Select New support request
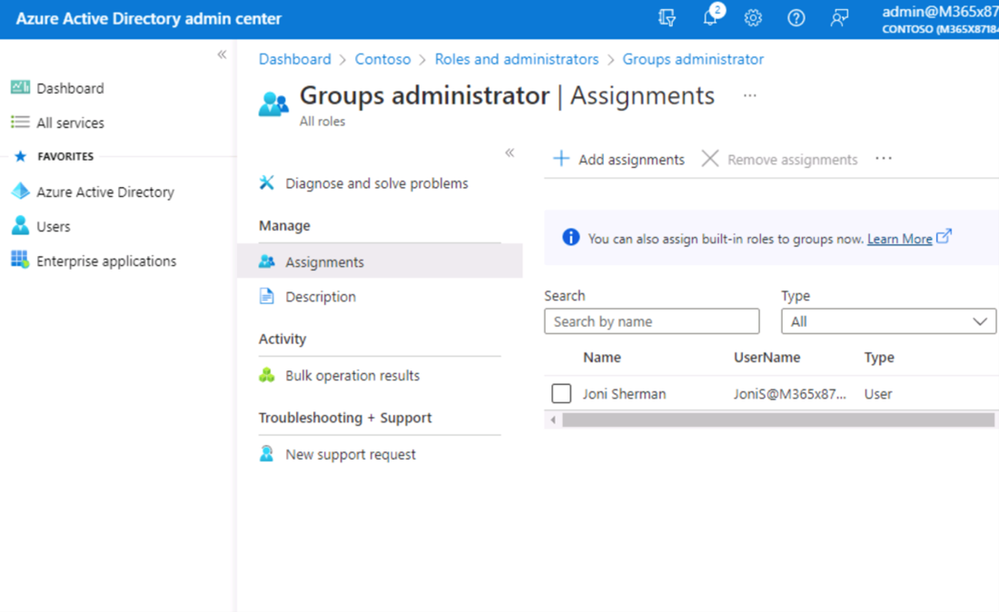Screen dimensions: 999x612 (350, 455)
